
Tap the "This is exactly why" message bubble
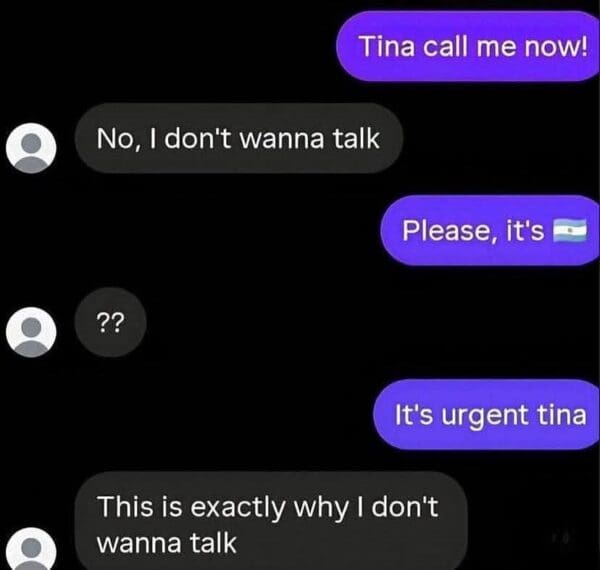coord(271,521)
